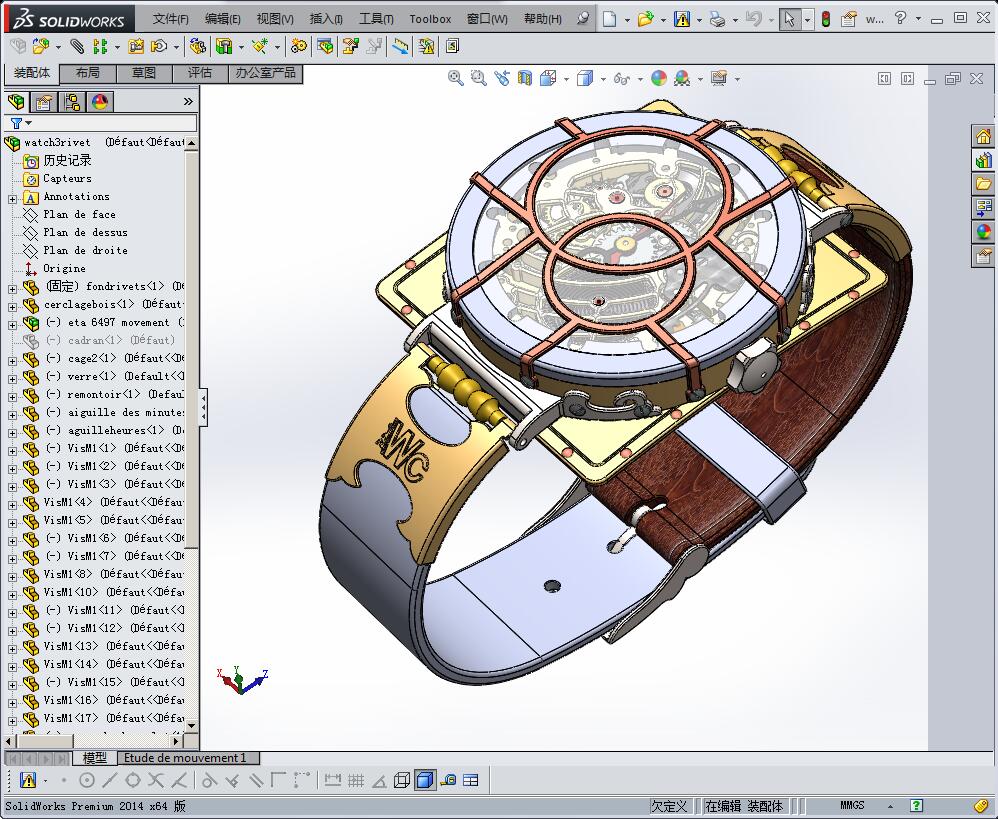Switch to Etude de mouvement 1 tab

tap(185, 758)
